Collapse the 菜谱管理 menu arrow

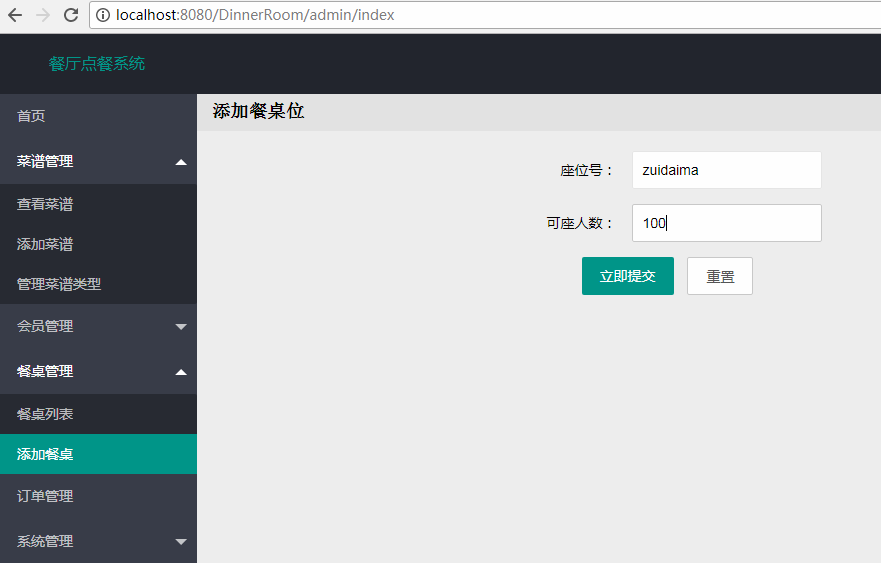point(181,162)
